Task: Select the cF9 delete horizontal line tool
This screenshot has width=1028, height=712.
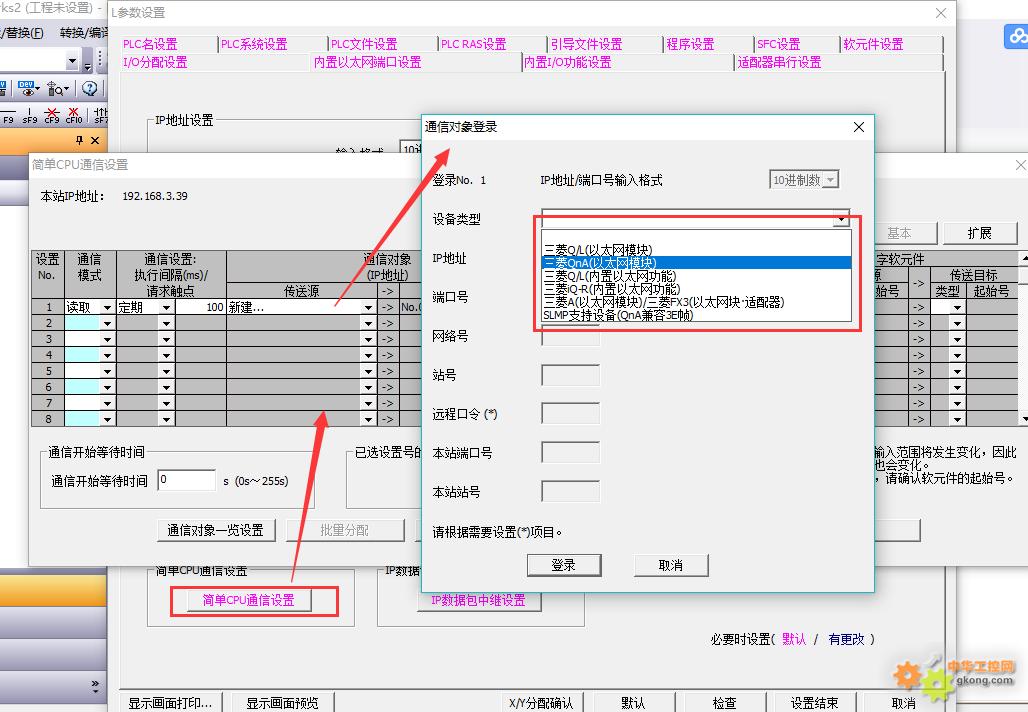Action: pyautogui.click(x=52, y=116)
